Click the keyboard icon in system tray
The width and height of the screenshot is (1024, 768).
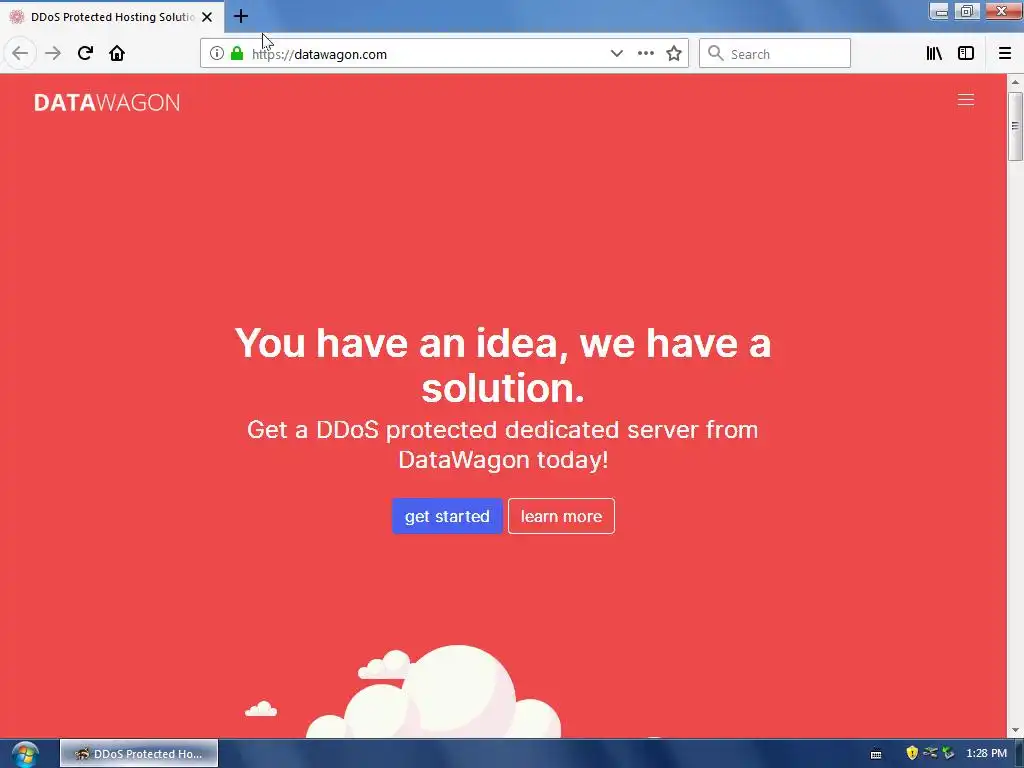pos(876,754)
